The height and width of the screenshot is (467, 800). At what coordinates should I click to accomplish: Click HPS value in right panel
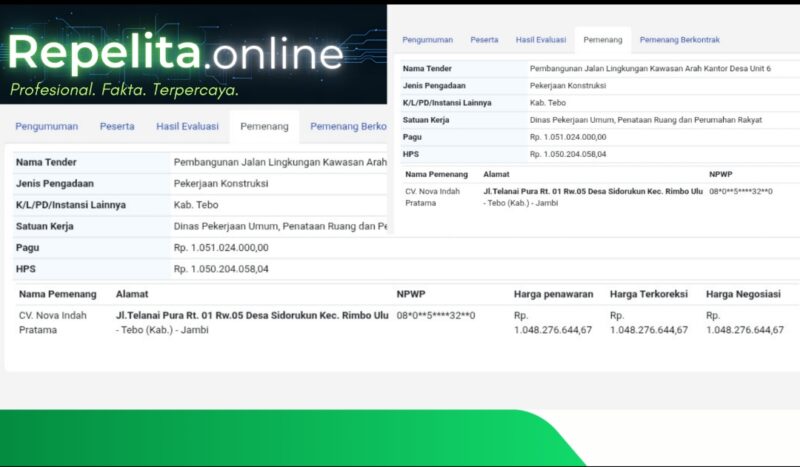coord(568,154)
